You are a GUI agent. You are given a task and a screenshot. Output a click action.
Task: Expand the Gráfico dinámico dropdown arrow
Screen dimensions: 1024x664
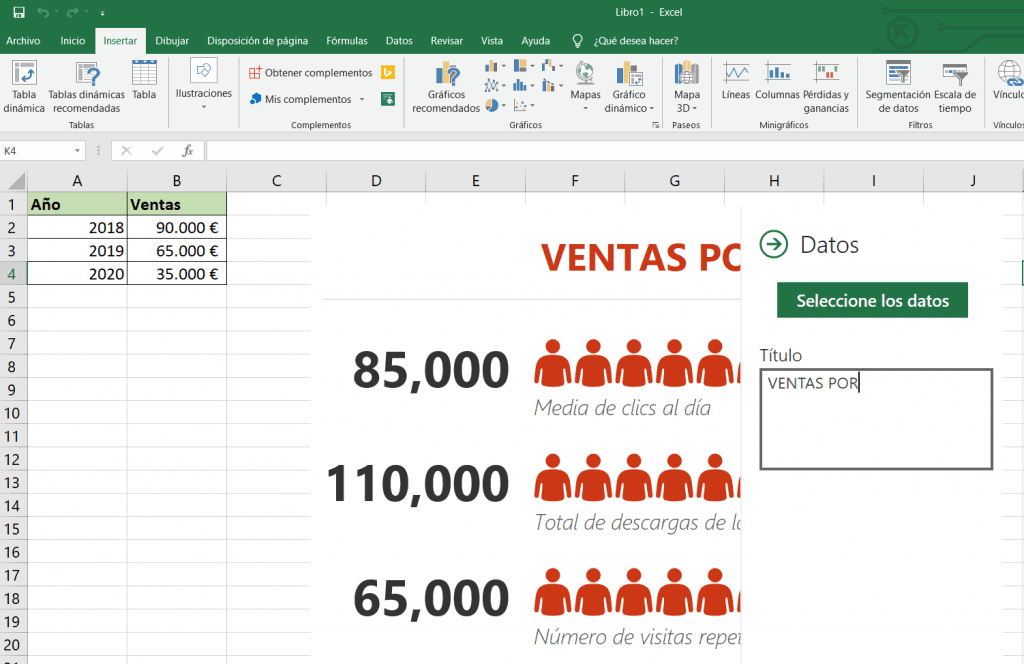[651, 108]
